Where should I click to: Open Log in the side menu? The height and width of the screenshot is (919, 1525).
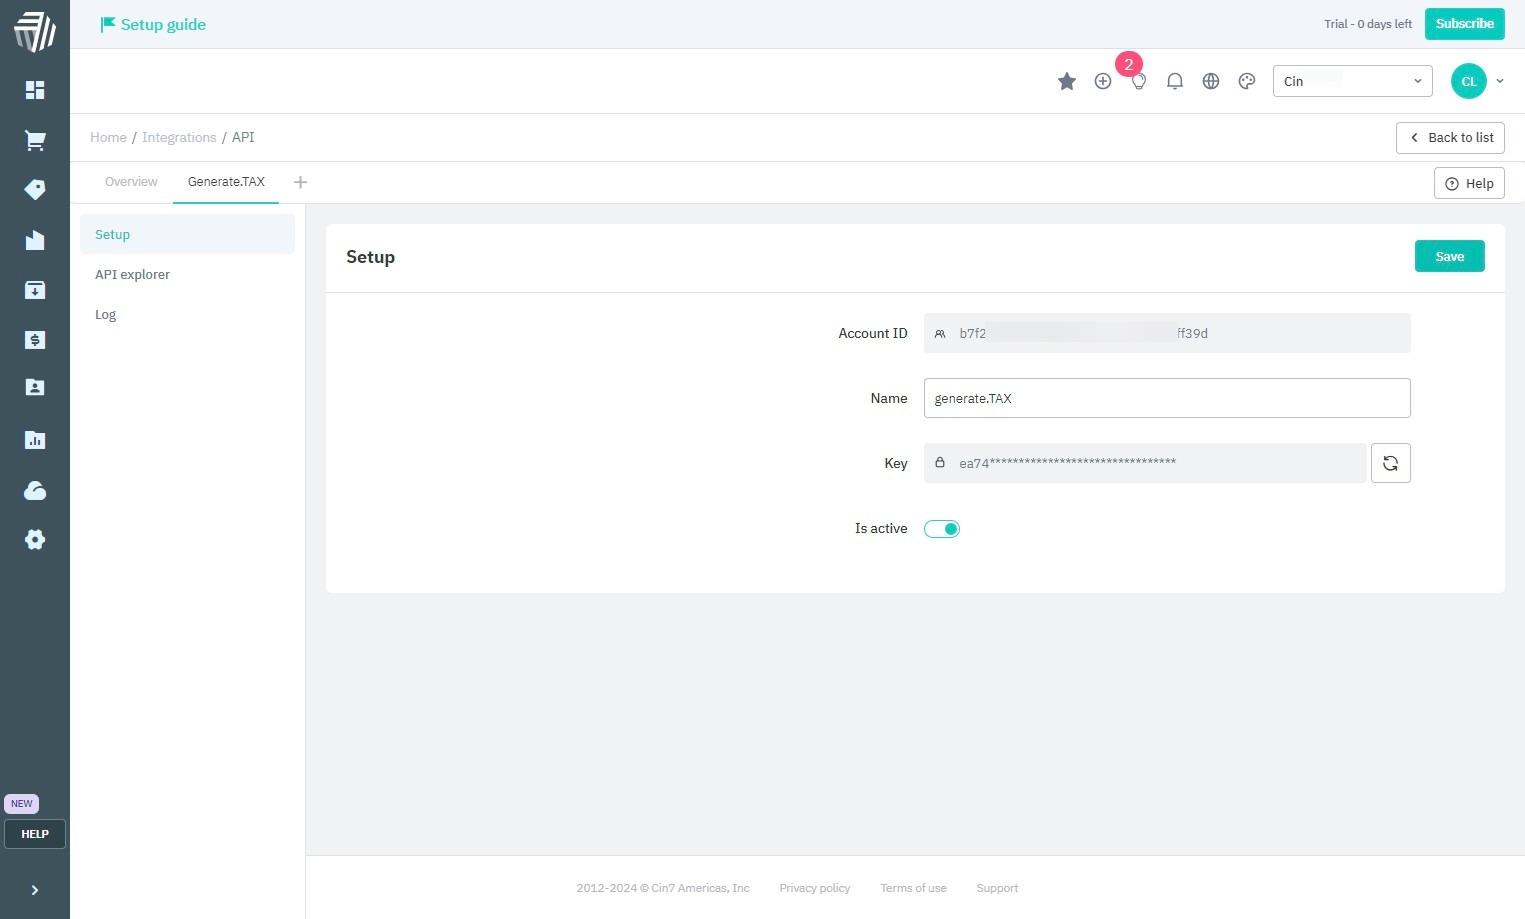[187, 314]
